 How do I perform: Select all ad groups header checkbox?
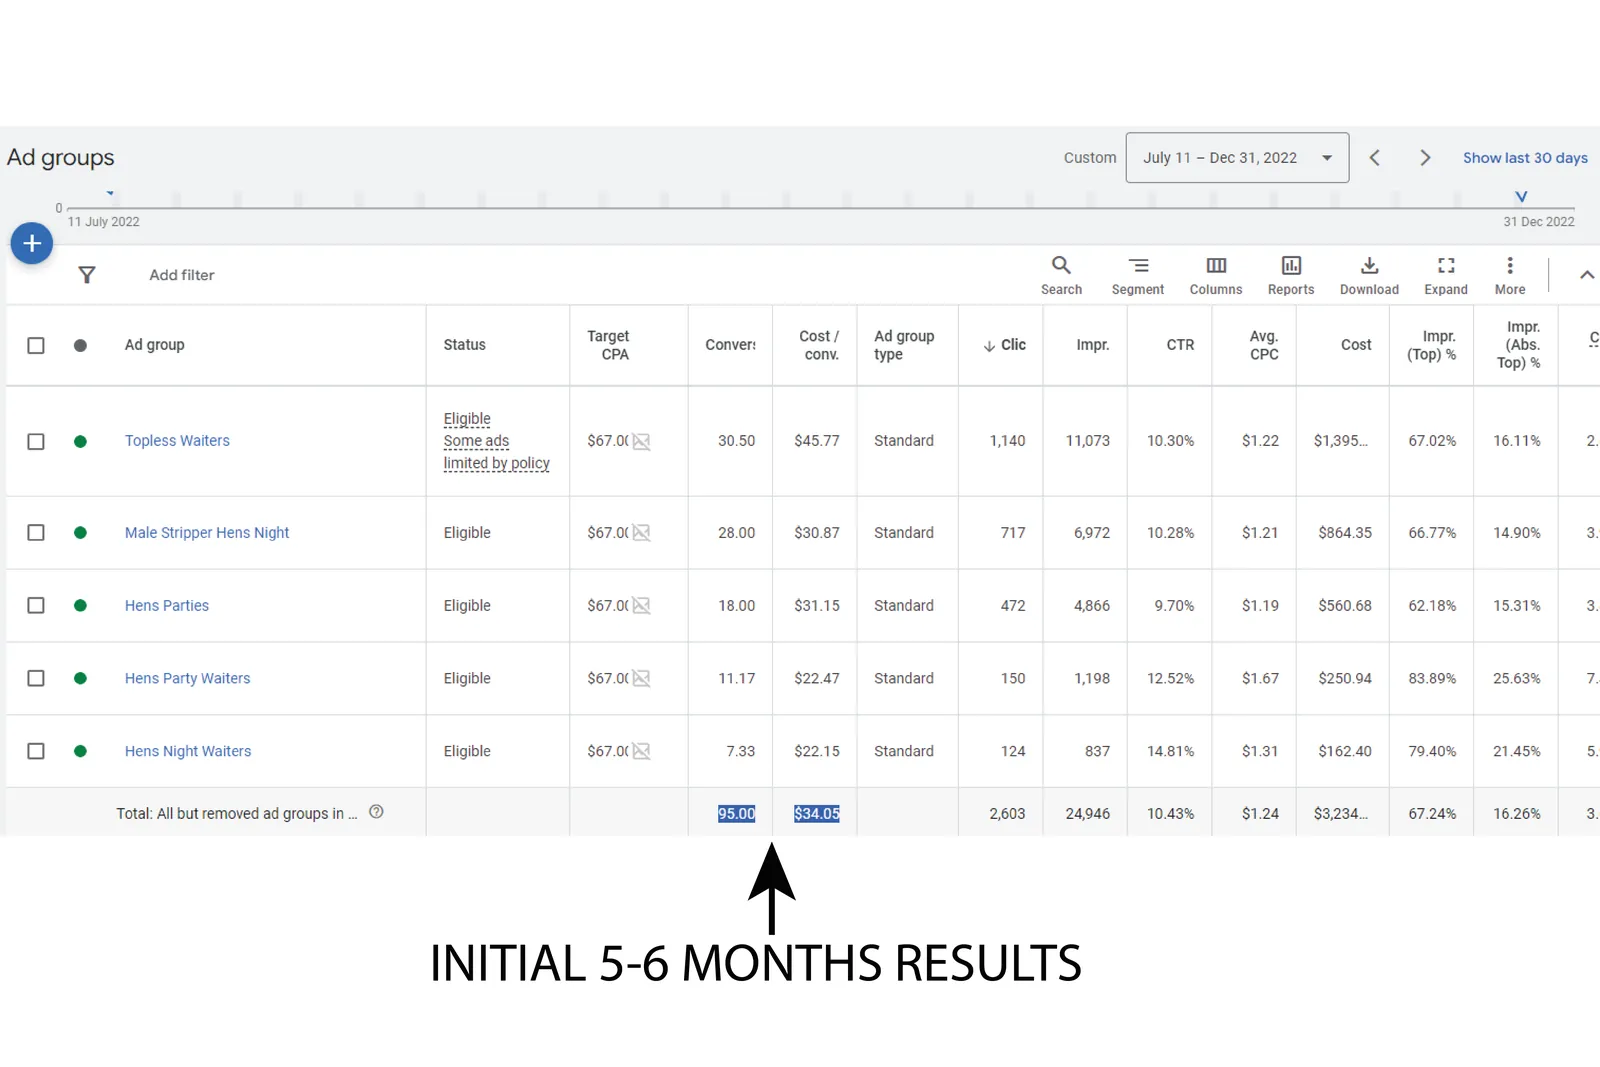tap(36, 345)
